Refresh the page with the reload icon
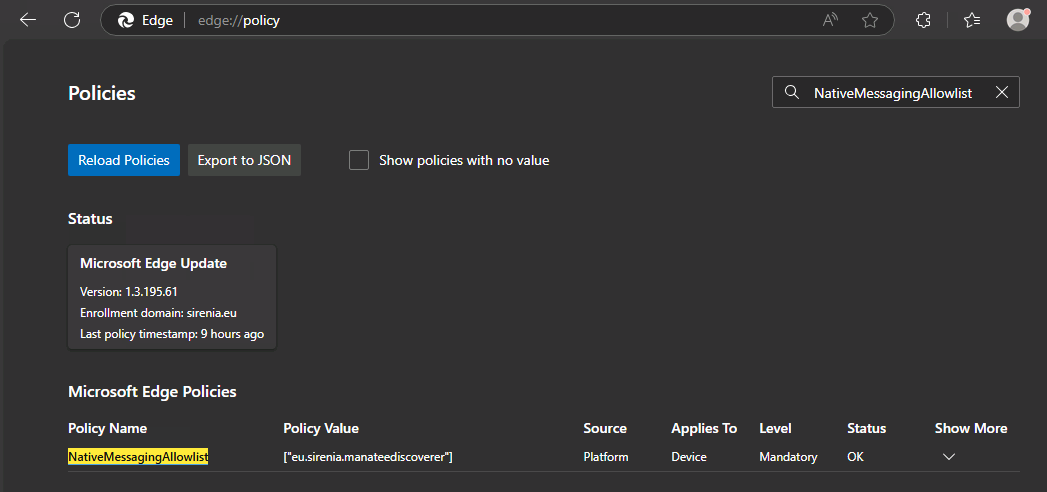 click(x=72, y=20)
